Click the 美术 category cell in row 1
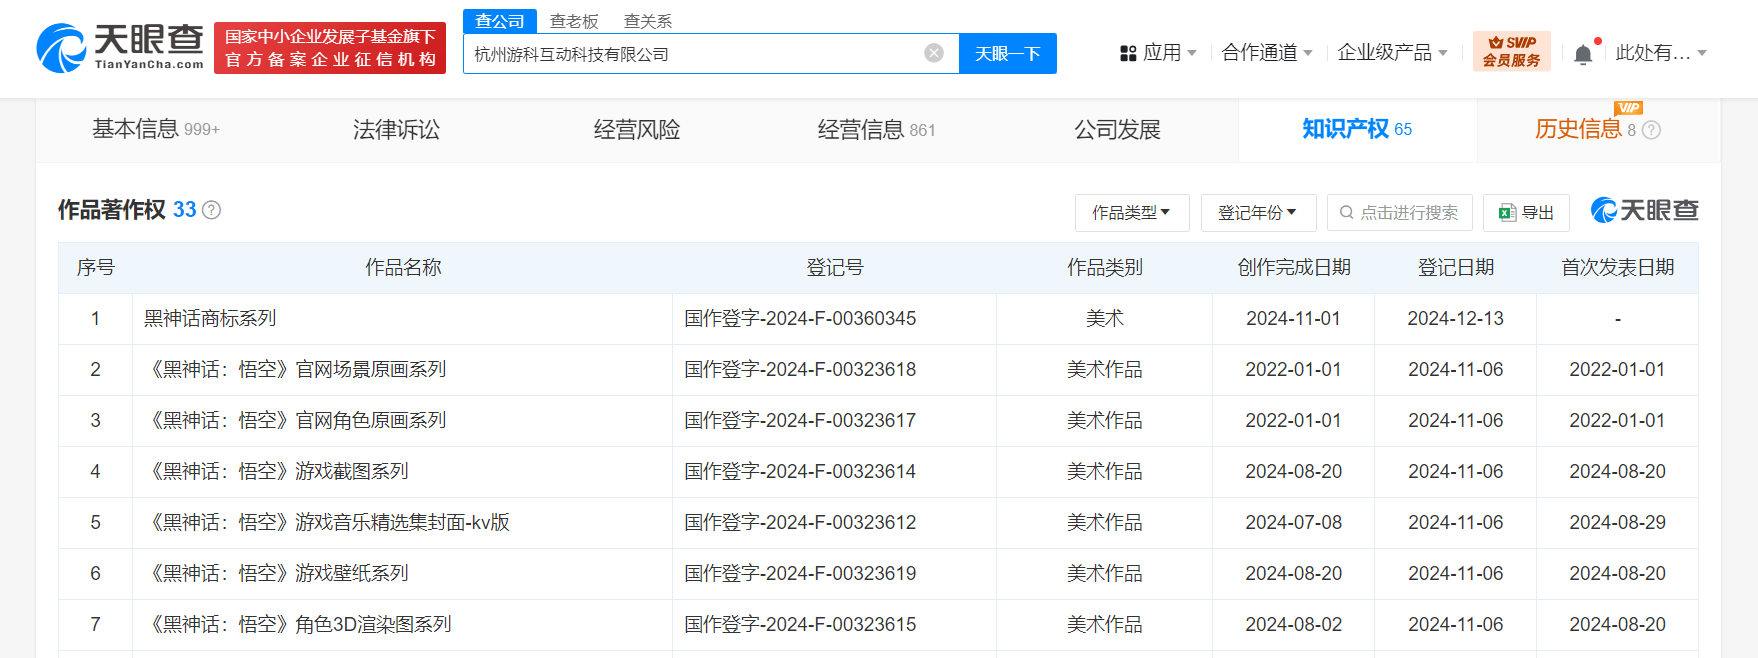 tap(1104, 319)
